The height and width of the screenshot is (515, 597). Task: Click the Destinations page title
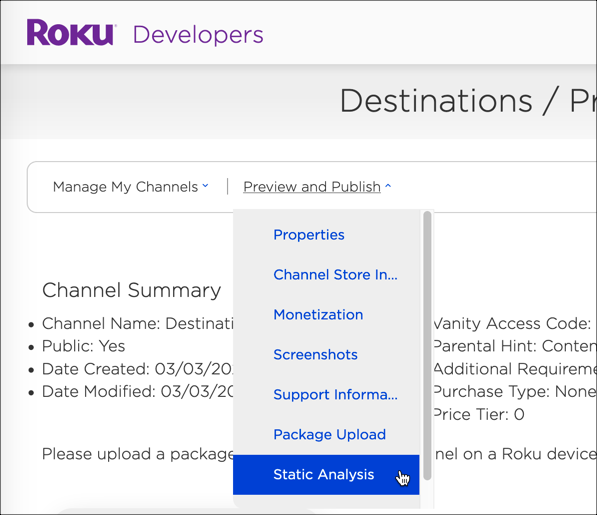point(468,101)
